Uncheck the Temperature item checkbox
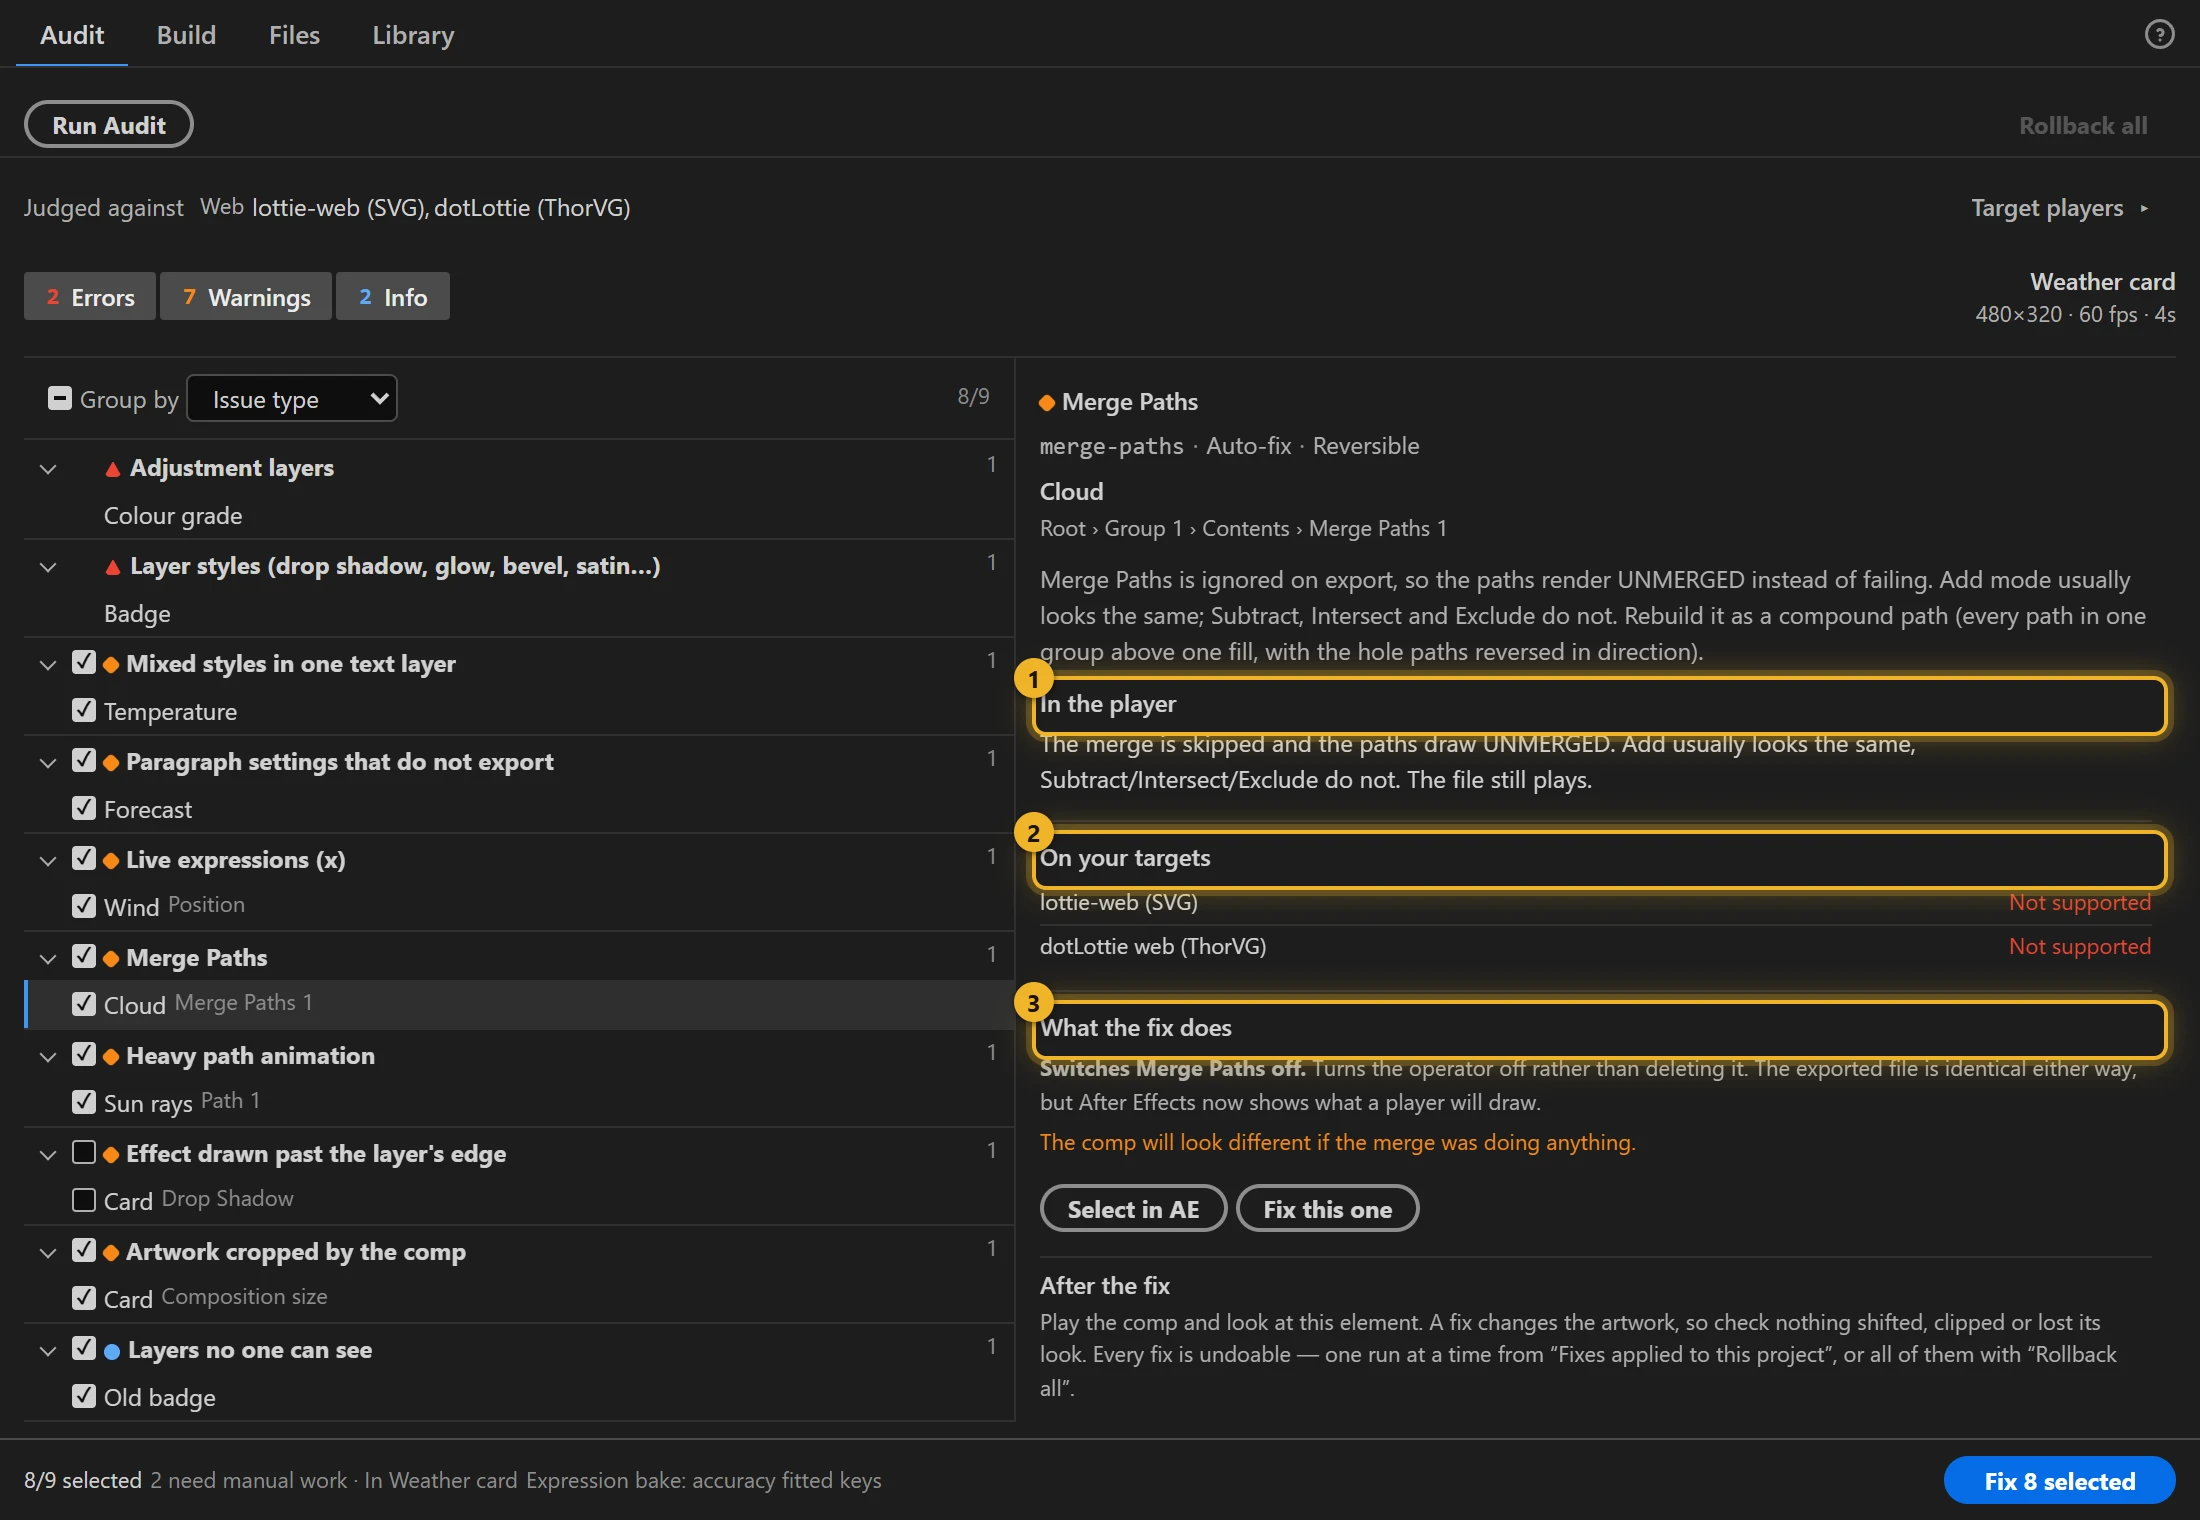2200x1520 pixels. 84,711
